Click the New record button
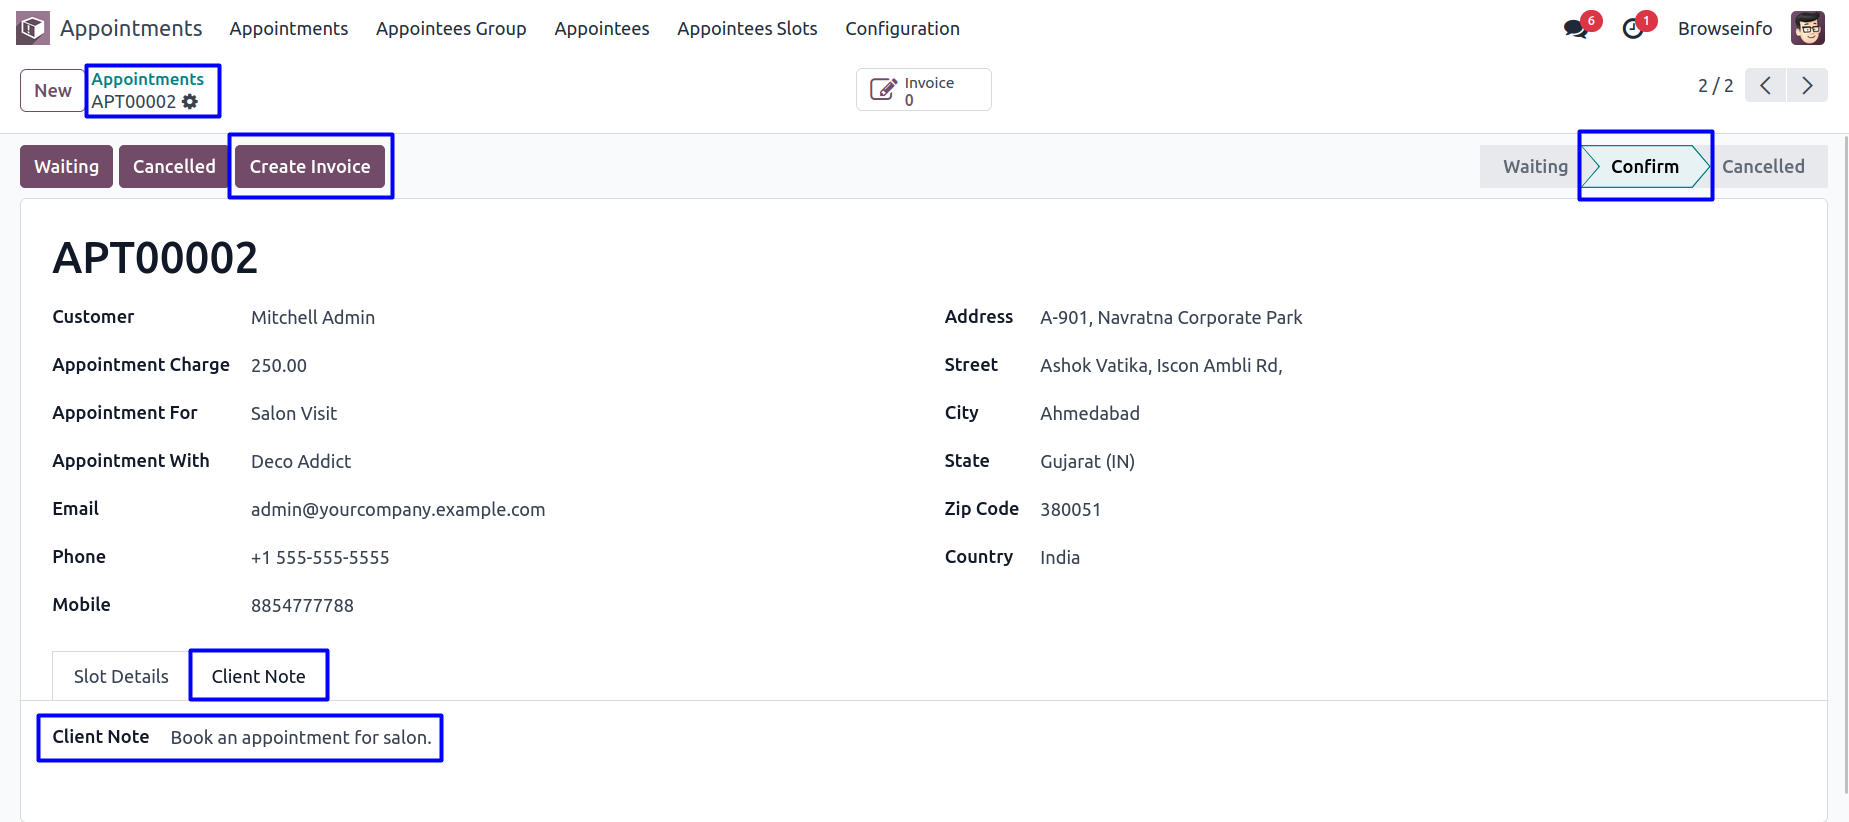The image size is (1849, 822). coord(53,91)
